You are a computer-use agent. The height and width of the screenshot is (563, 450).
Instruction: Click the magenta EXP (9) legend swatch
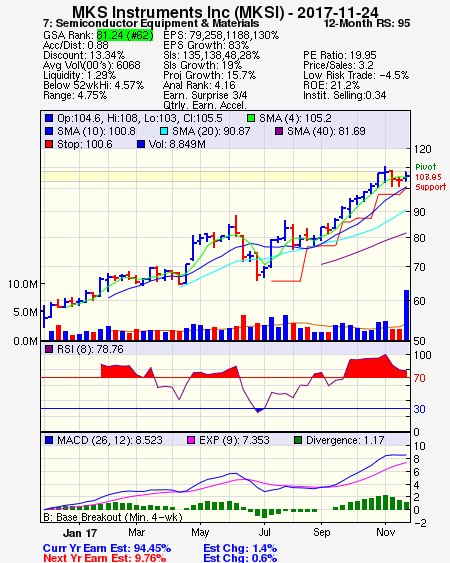(x=191, y=440)
